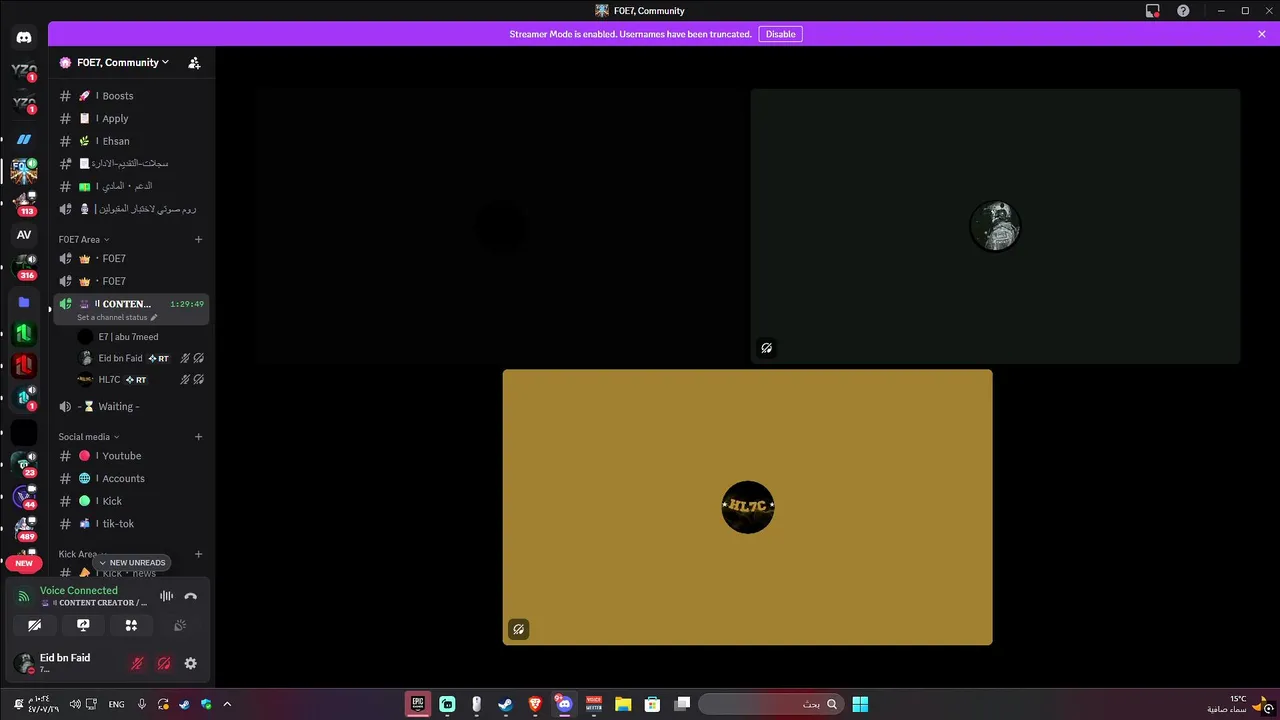Open Epic Games in taskbar
The image size is (1280, 720).
418,704
